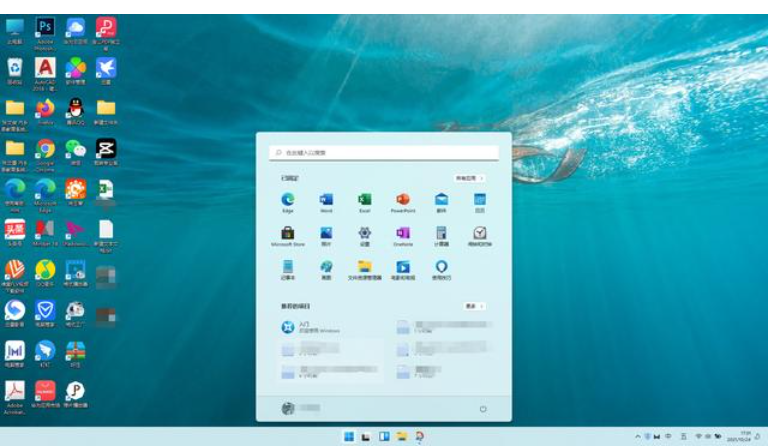Click the user account avatar in Start
Viewport: 769px width, 447px height.
pos(288,408)
